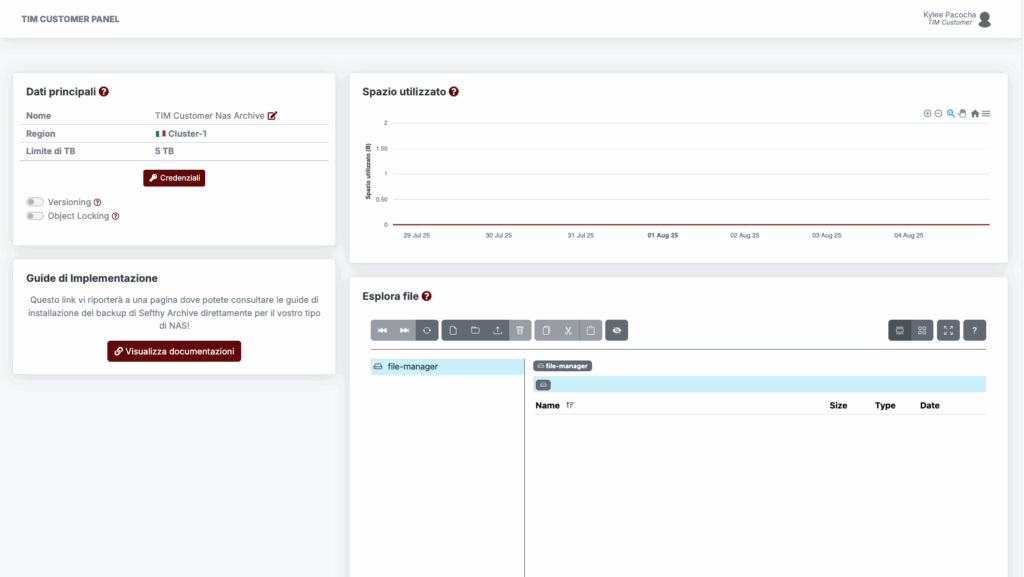Select the chart pan hand tool
This screenshot has width=1024, height=577.
(x=962, y=113)
